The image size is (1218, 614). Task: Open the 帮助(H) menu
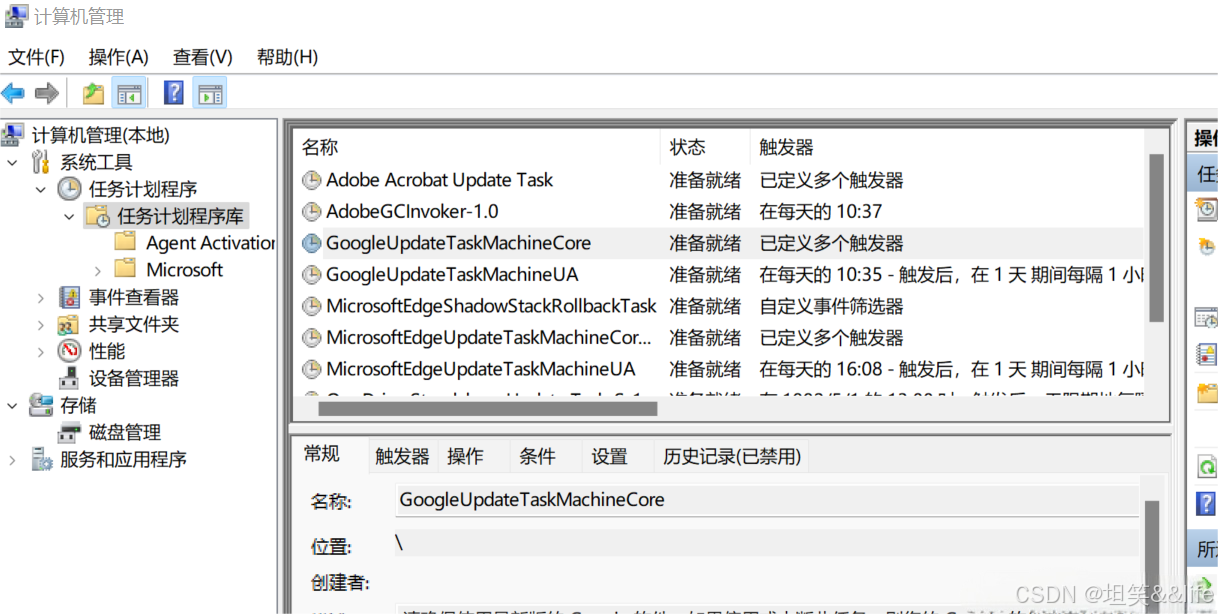coord(288,57)
